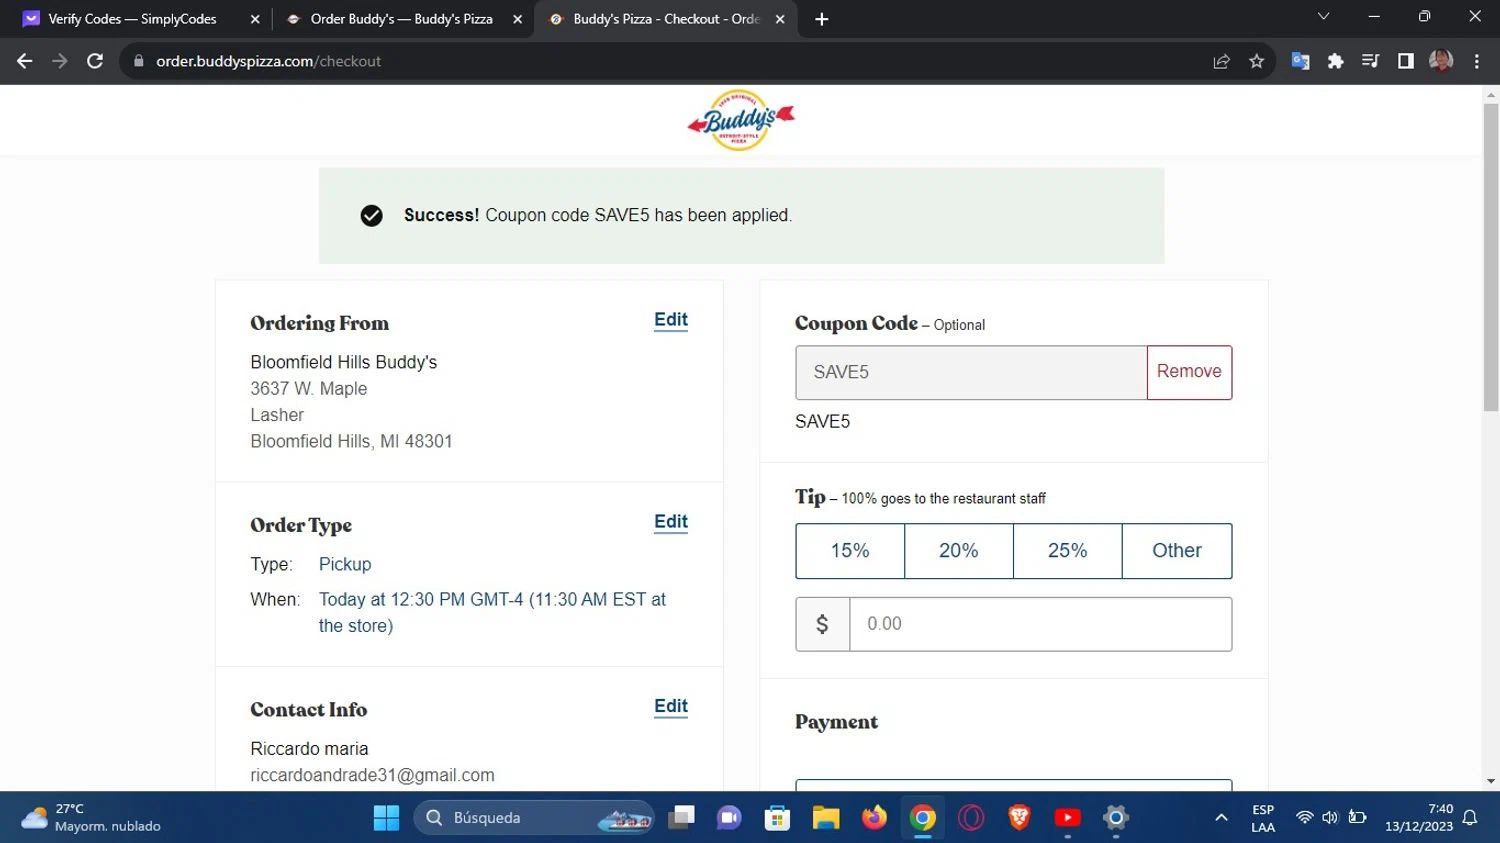Click the scrollbar down arrow

1491,782
